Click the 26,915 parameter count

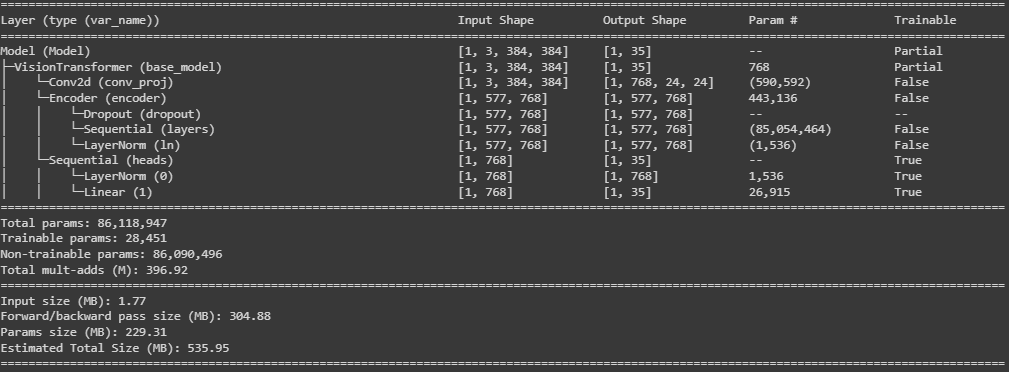[769, 192]
